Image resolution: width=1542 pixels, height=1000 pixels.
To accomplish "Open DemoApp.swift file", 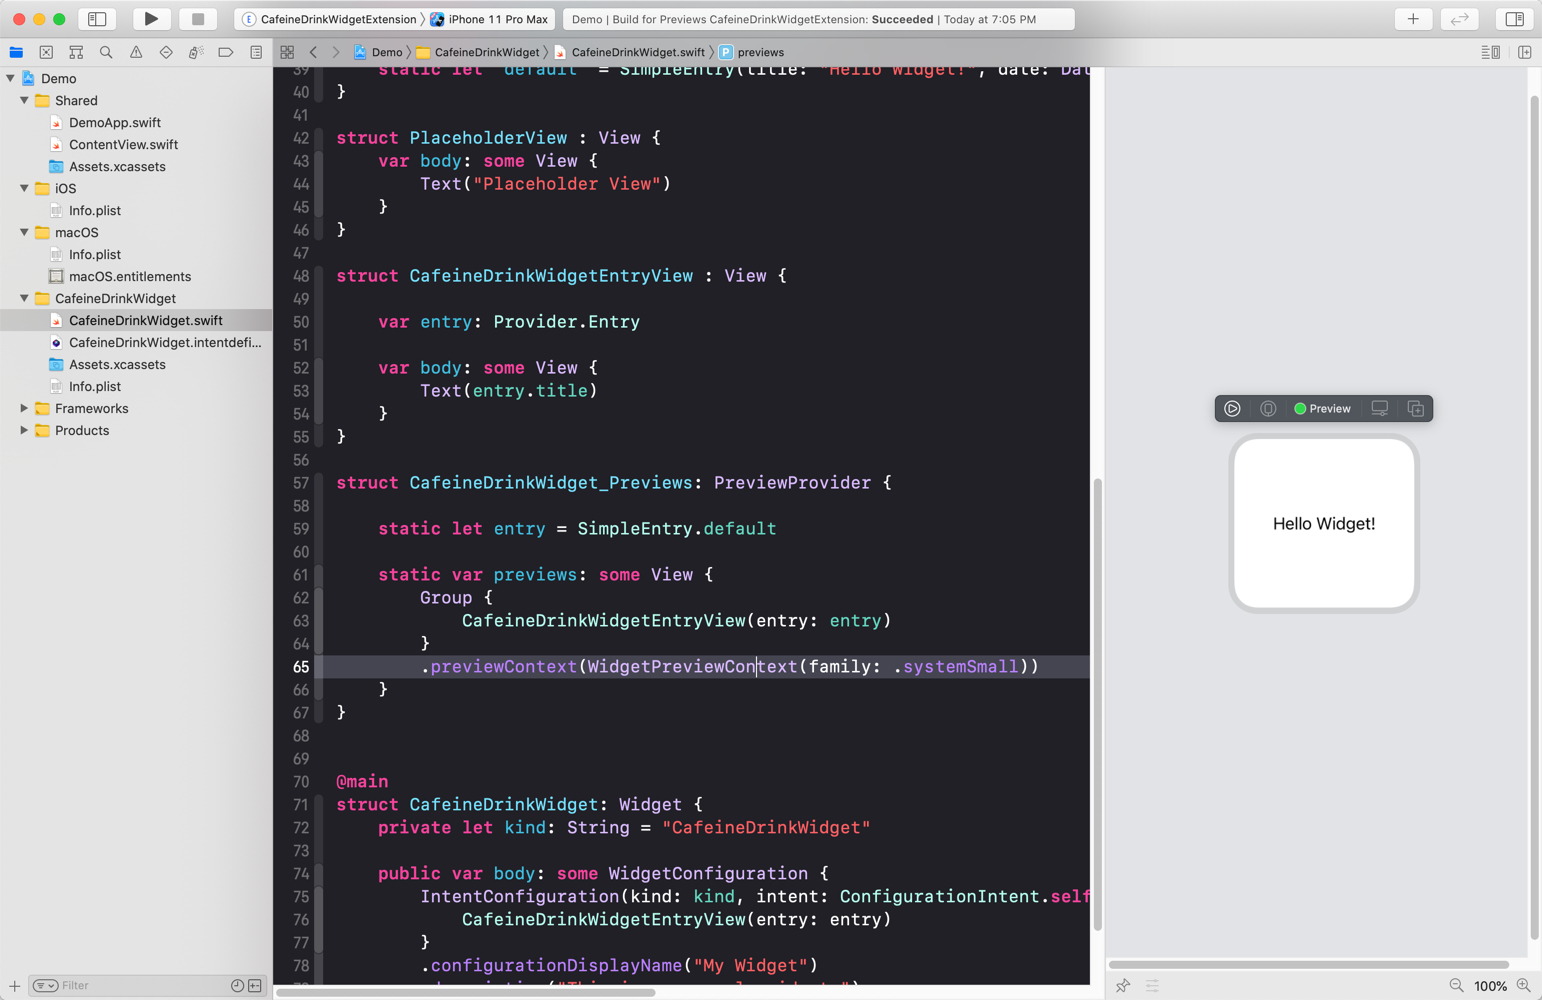I will tap(114, 122).
